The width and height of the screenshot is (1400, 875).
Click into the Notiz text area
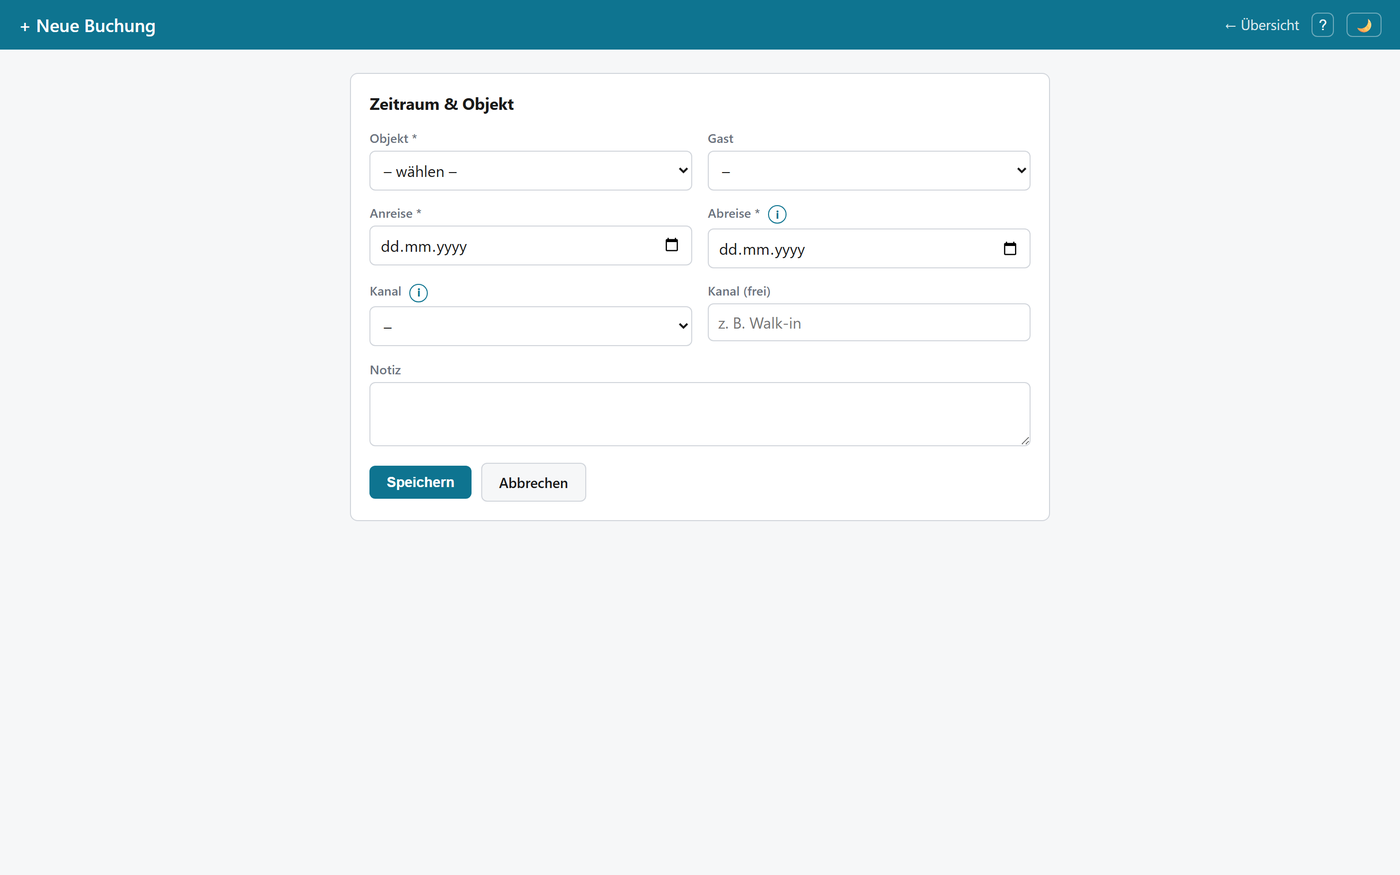point(700,414)
